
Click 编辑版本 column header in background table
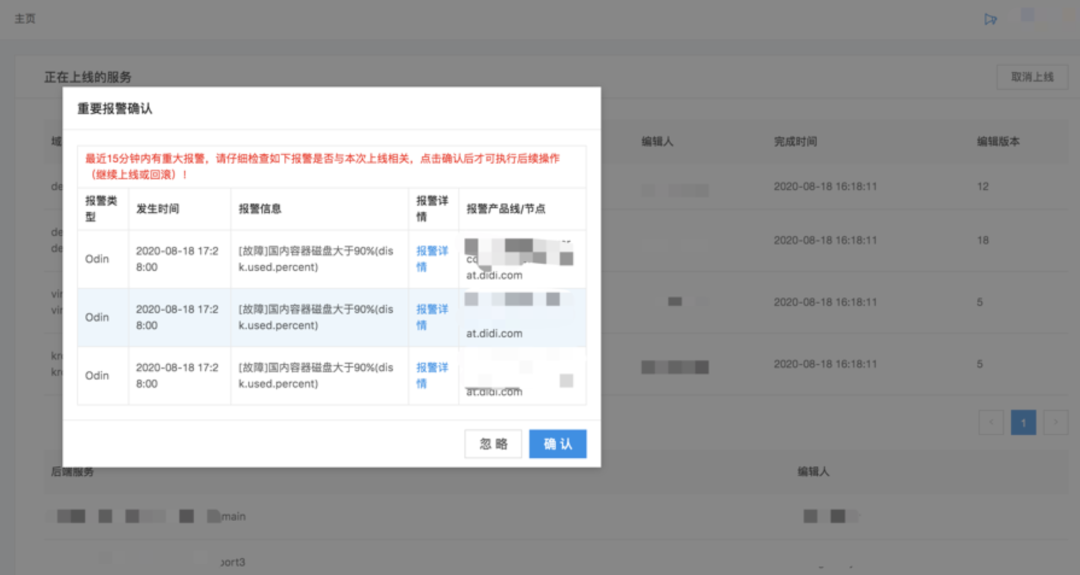pos(998,141)
